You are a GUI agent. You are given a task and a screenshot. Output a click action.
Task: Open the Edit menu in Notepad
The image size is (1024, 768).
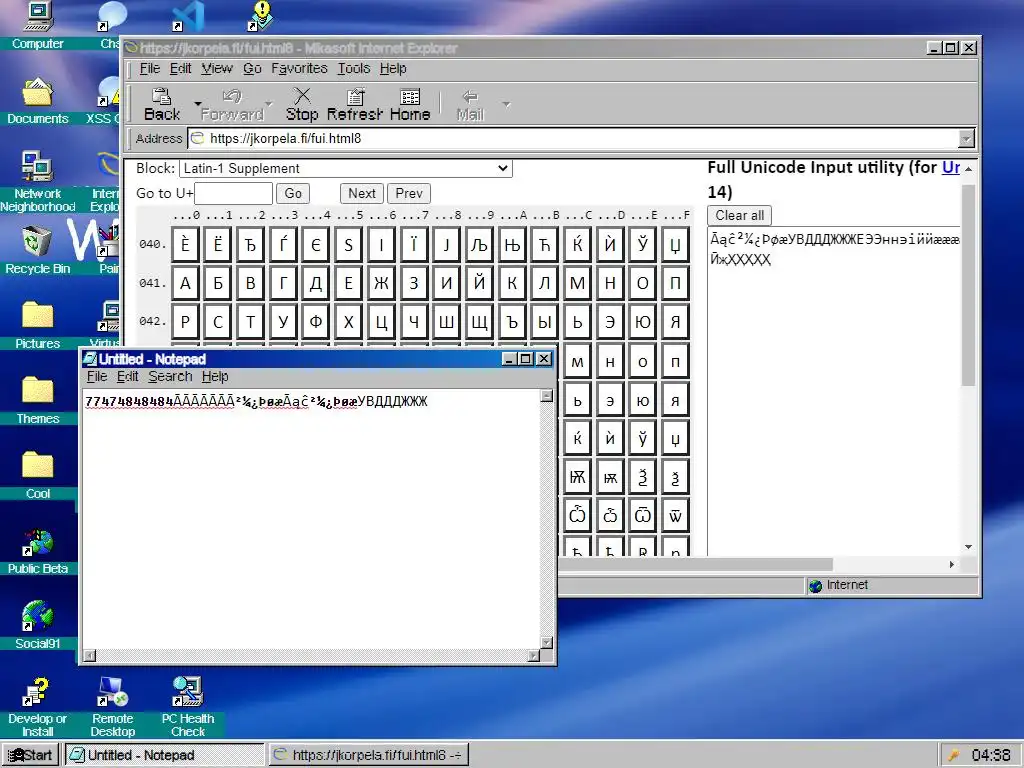[127, 377]
